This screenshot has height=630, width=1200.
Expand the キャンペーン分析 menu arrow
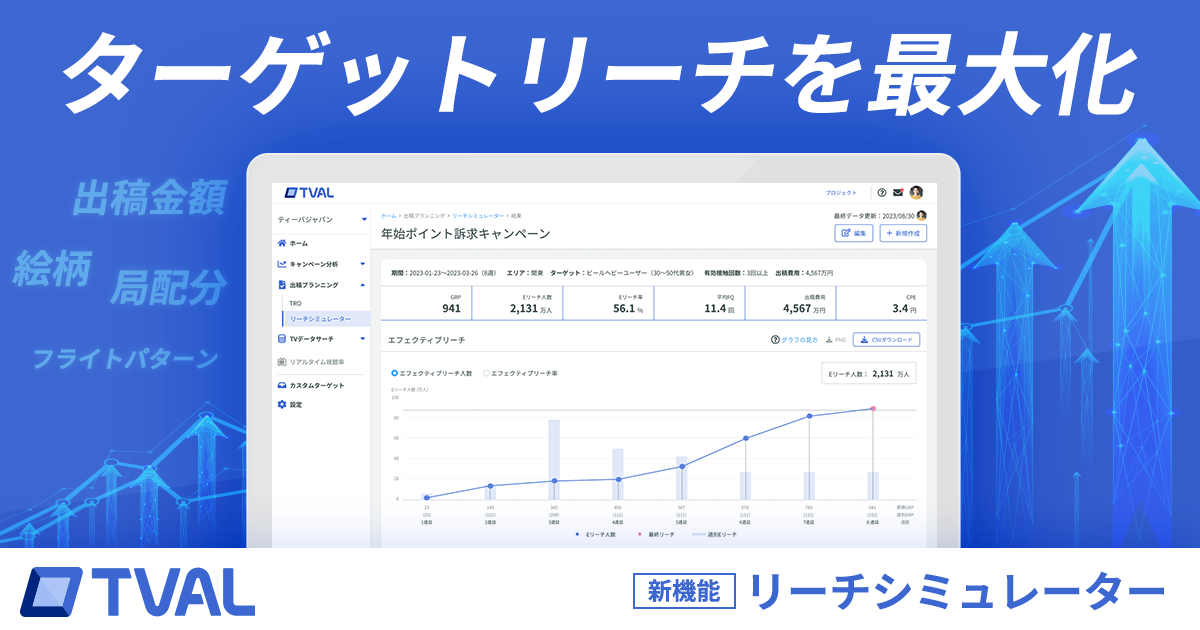(363, 265)
